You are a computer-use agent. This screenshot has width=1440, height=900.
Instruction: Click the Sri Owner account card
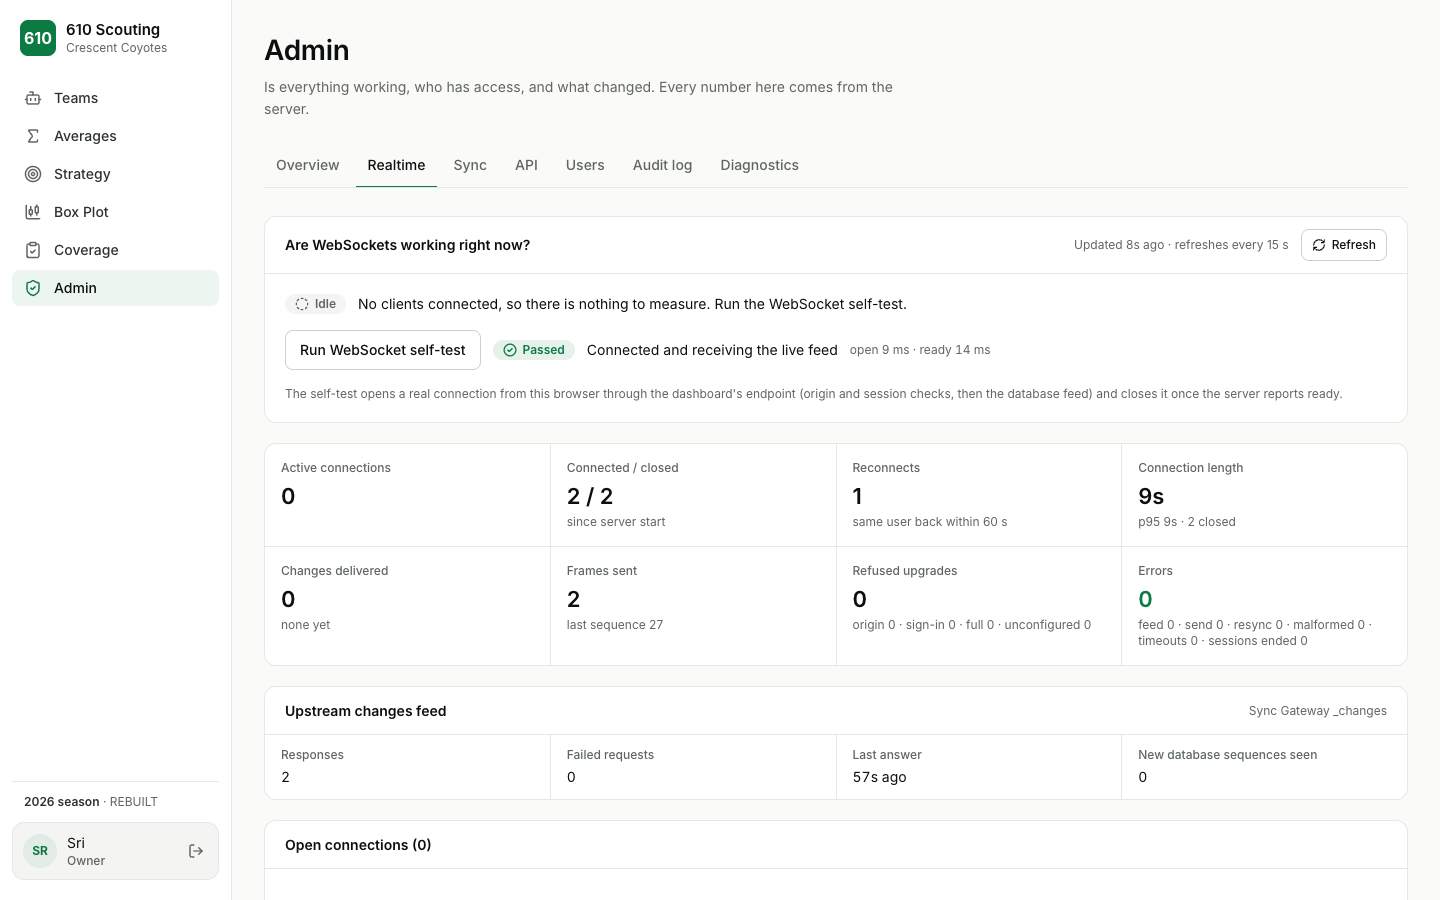[115, 851]
